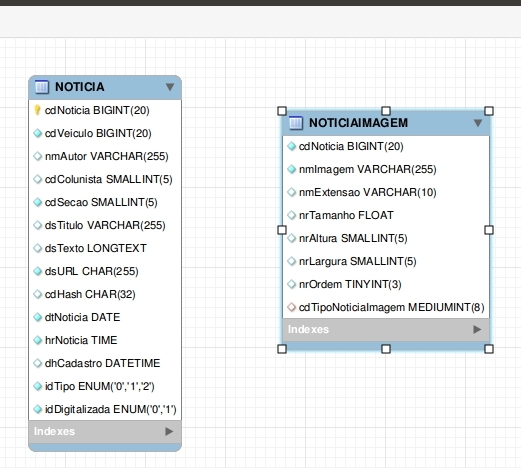The height and width of the screenshot is (468, 521).
Task: Expand Indexes section of NOTICIAIMAGEM table
Action: pyautogui.click(x=477, y=329)
